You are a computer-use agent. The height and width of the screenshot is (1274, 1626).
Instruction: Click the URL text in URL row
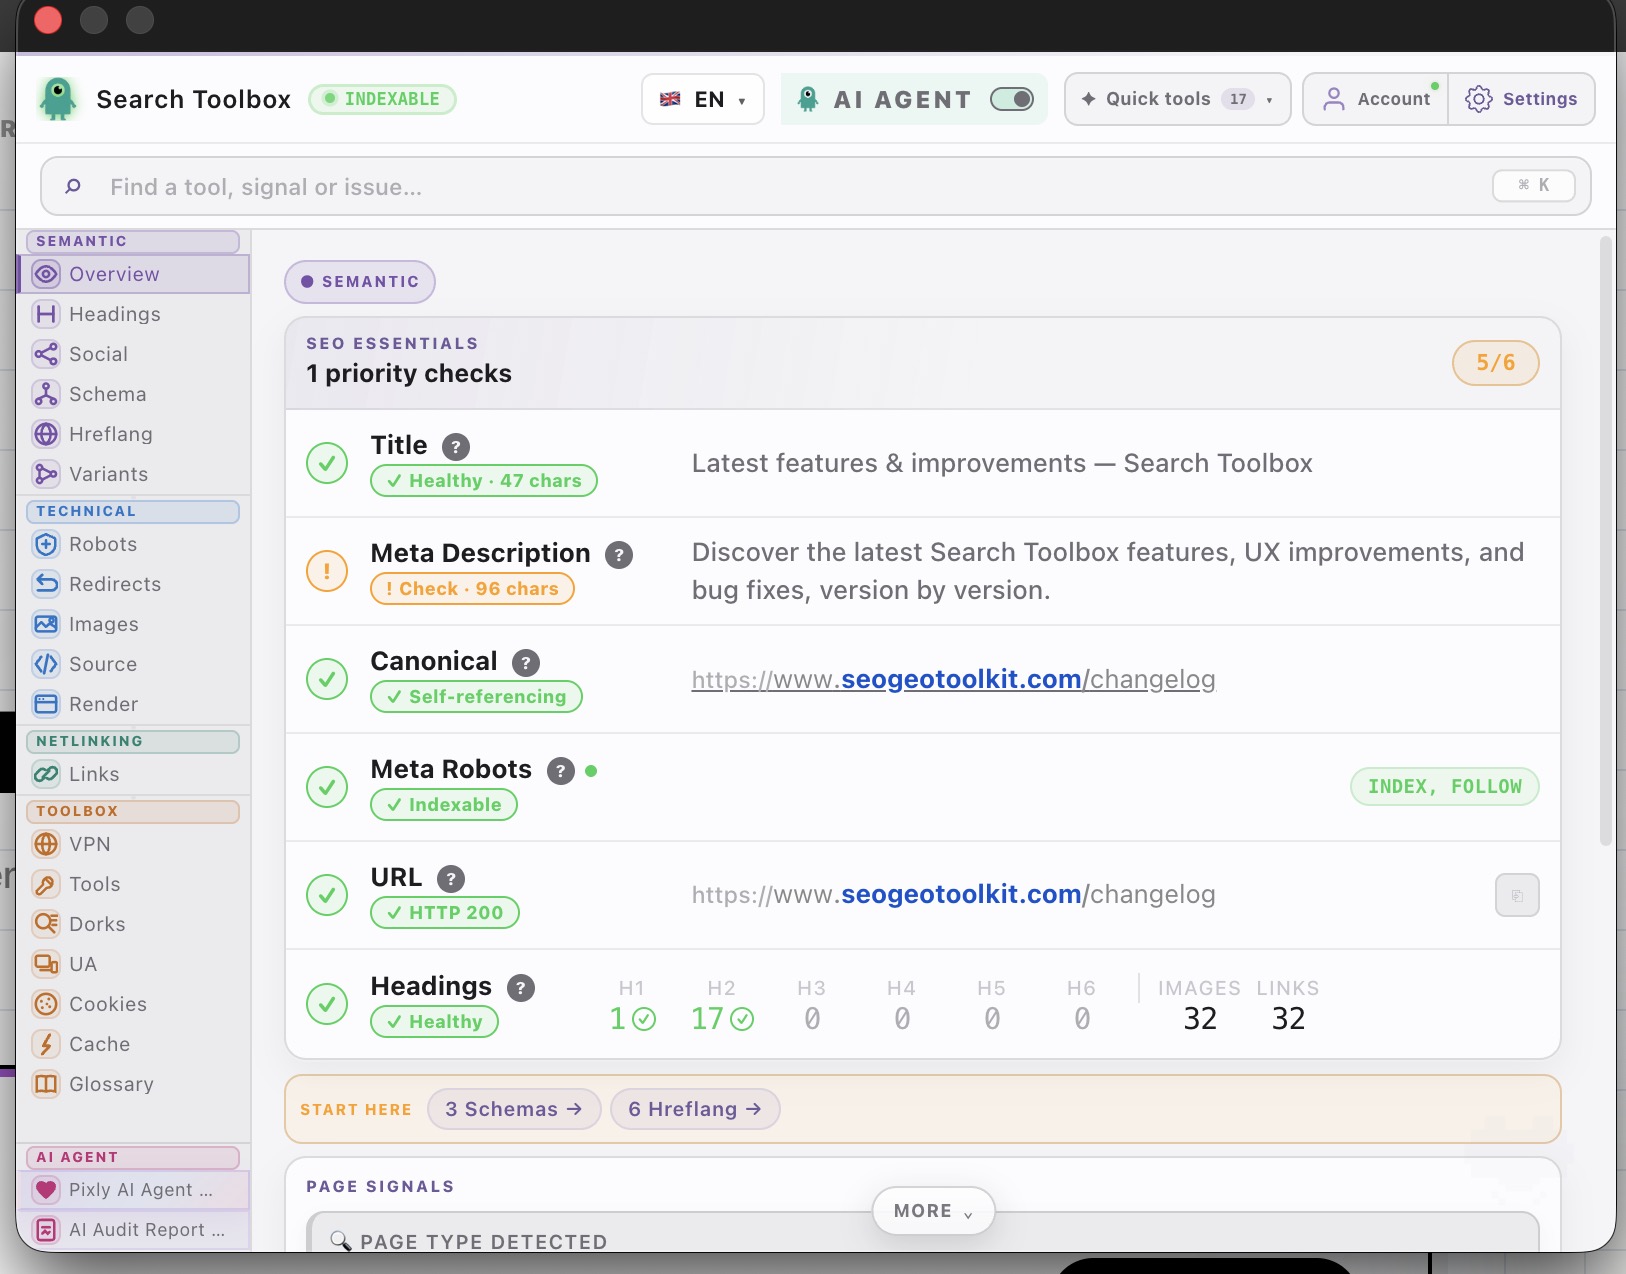[x=953, y=894]
